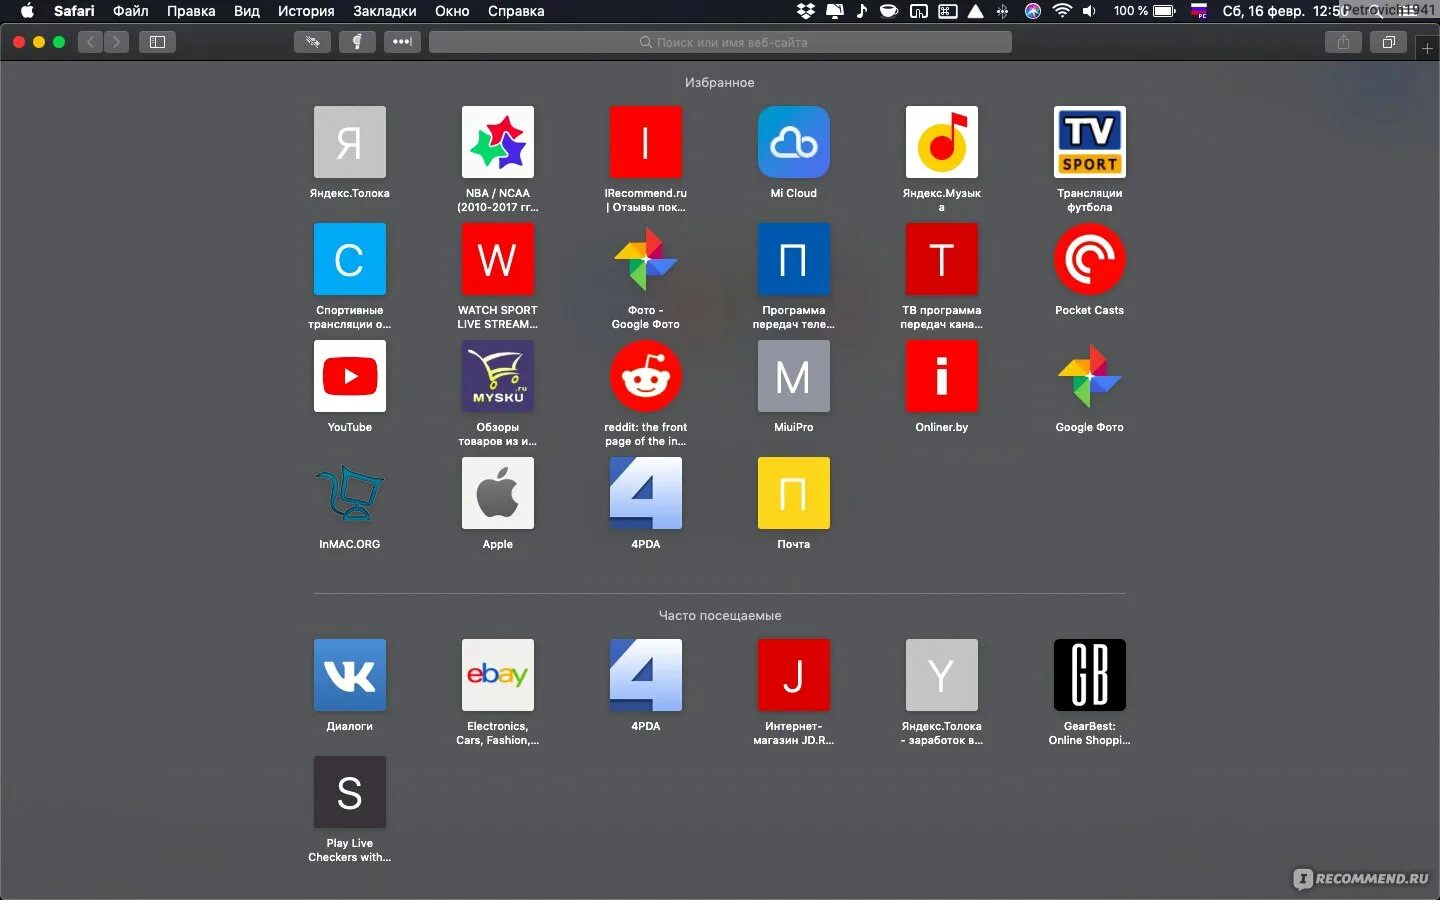Toggle the Safari sidebar button
Screen dimensions: 1440x900
click(x=157, y=42)
